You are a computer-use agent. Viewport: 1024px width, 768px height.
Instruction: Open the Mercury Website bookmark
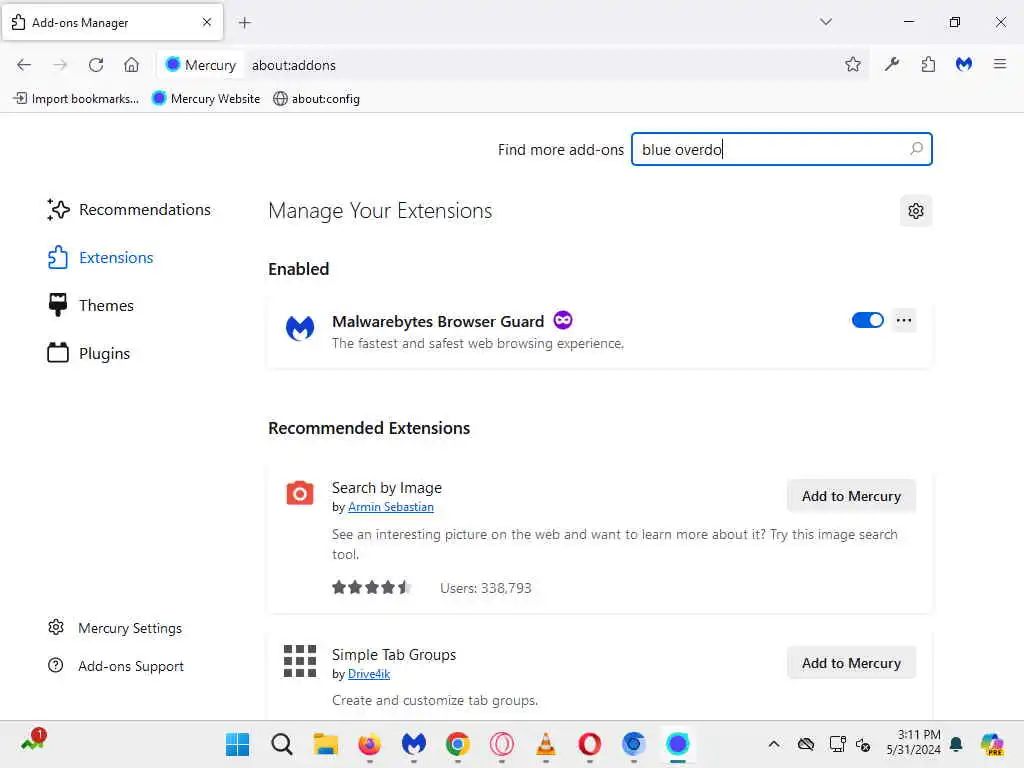(x=206, y=99)
